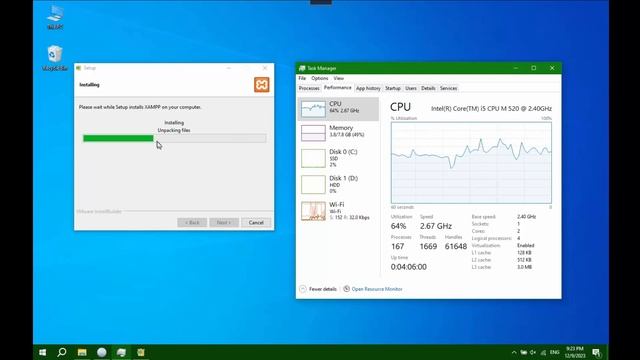The image size is (640, 360).
Task: Select Disk 0 (C:) performance item
Action: pos(338,158)
